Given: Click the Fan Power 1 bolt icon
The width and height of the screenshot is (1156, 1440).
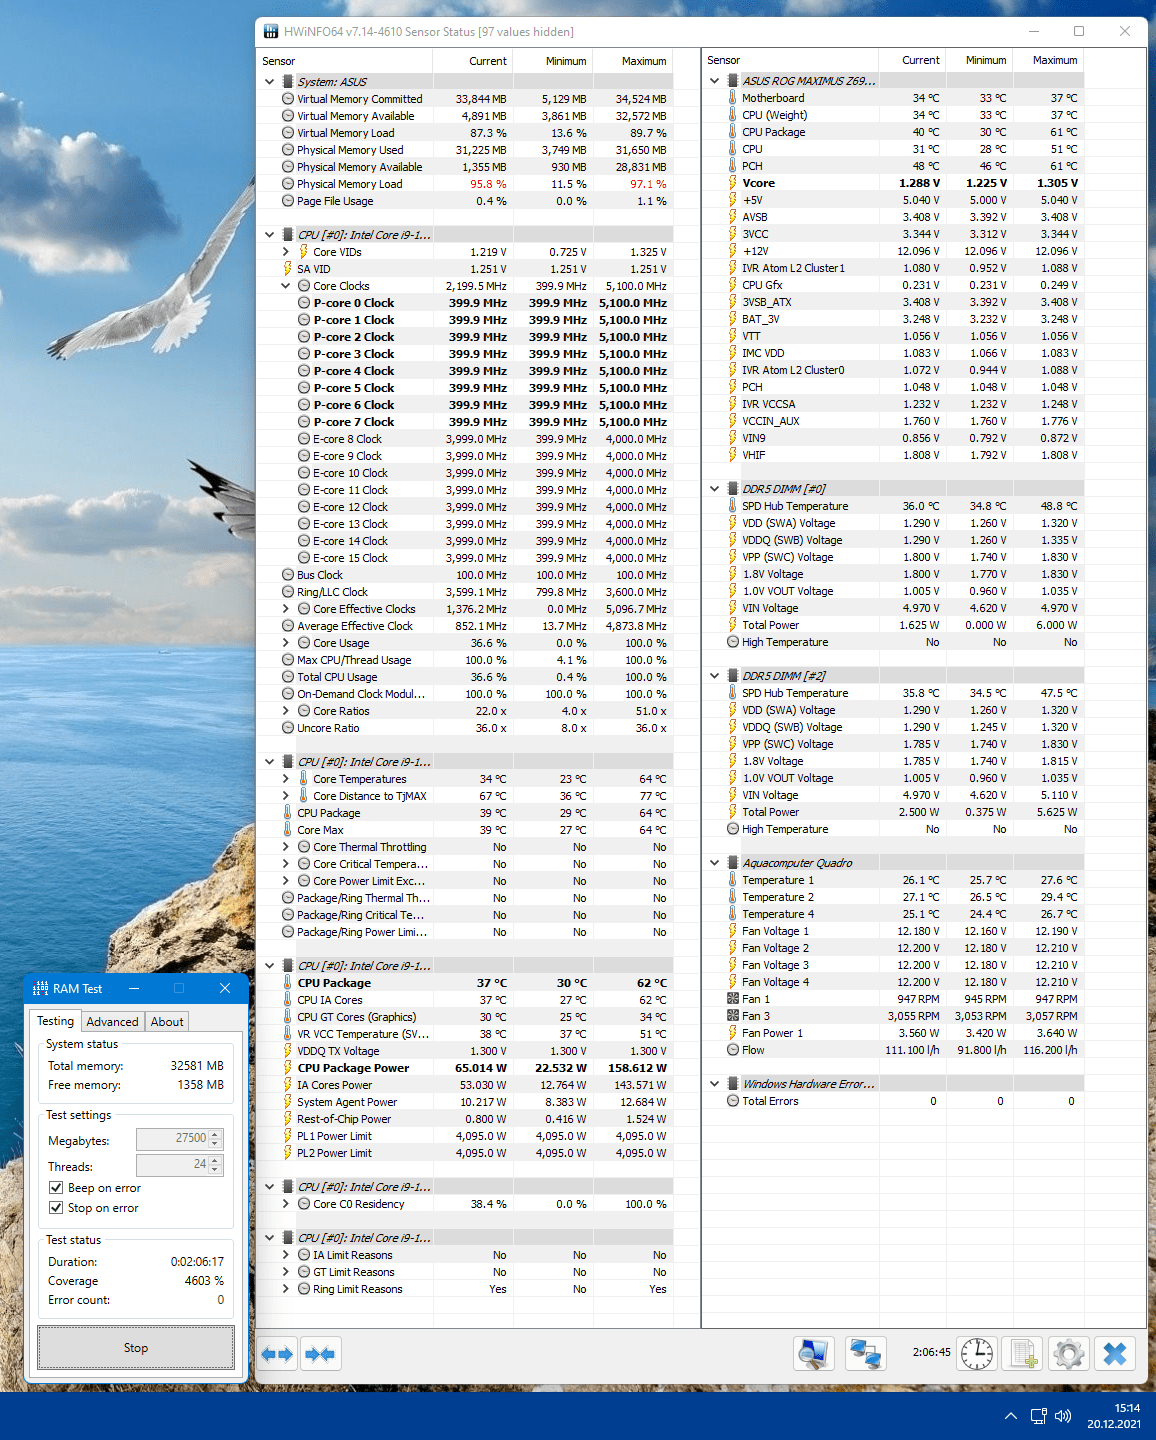Looking at the screenshot, I should 733,1033.
